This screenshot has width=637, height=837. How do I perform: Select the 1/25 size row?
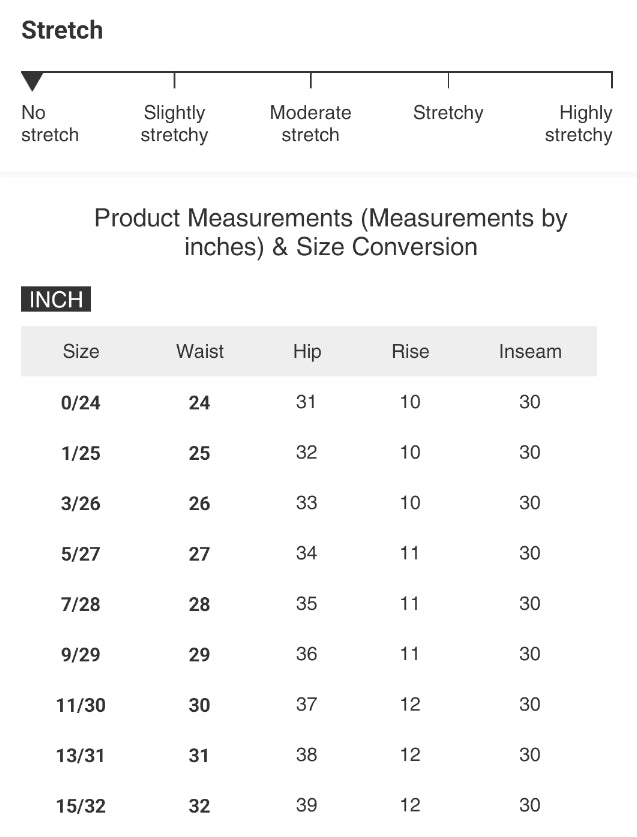309,453
